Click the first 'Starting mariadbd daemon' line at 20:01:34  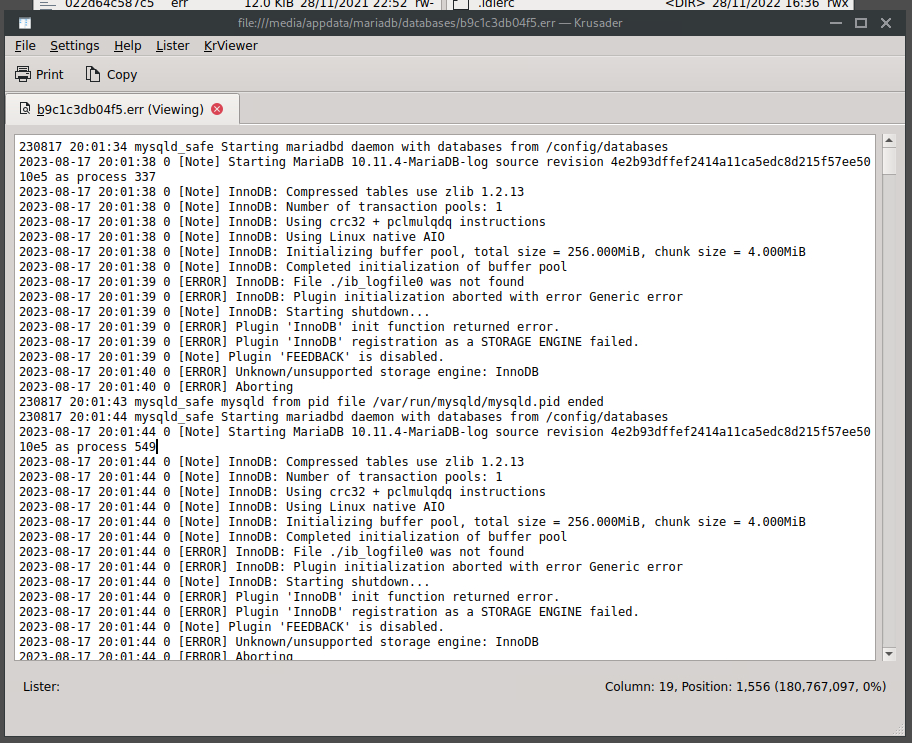tap(343, 147)
